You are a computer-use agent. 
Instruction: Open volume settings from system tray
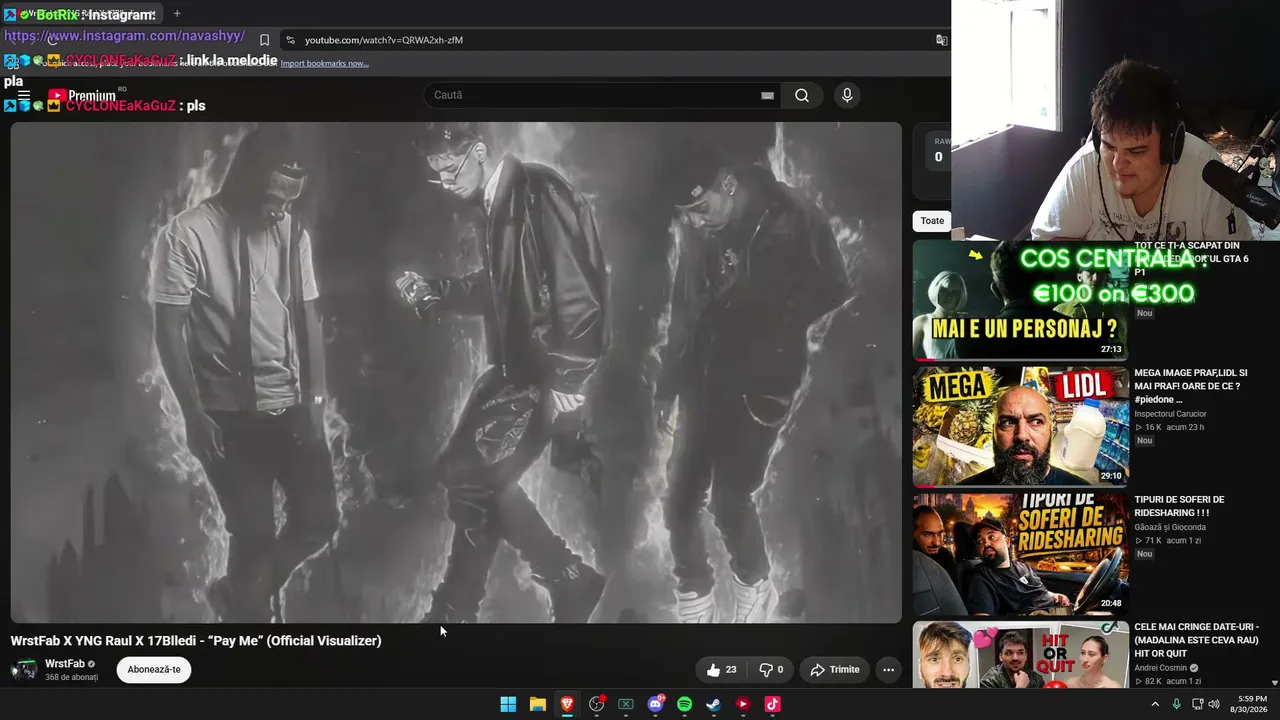pos(1214,704)
